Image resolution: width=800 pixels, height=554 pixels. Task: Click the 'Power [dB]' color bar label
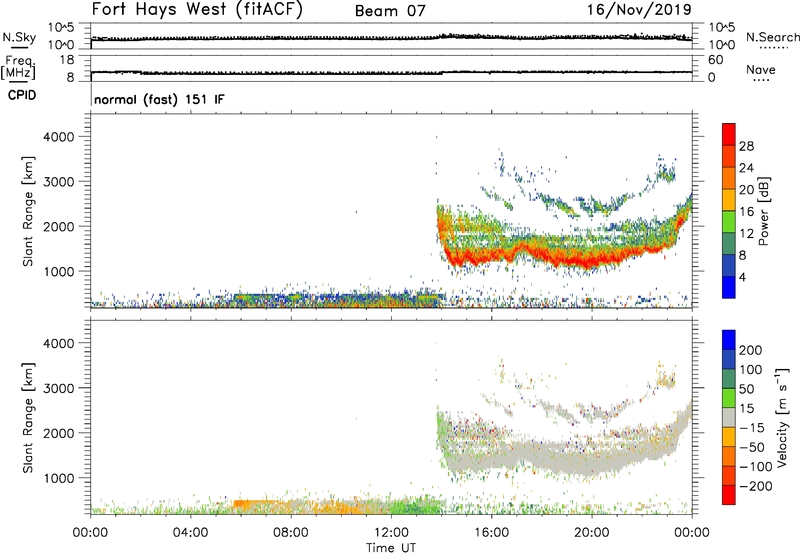[764, 211]
